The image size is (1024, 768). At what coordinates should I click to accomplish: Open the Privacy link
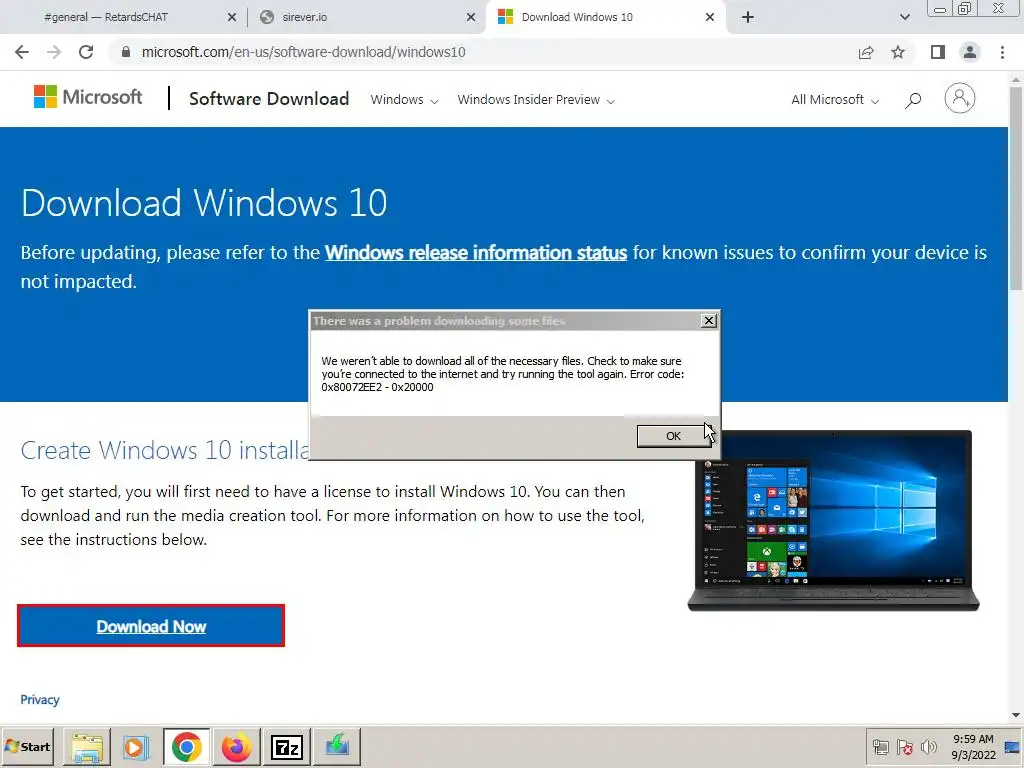[40, 699]
